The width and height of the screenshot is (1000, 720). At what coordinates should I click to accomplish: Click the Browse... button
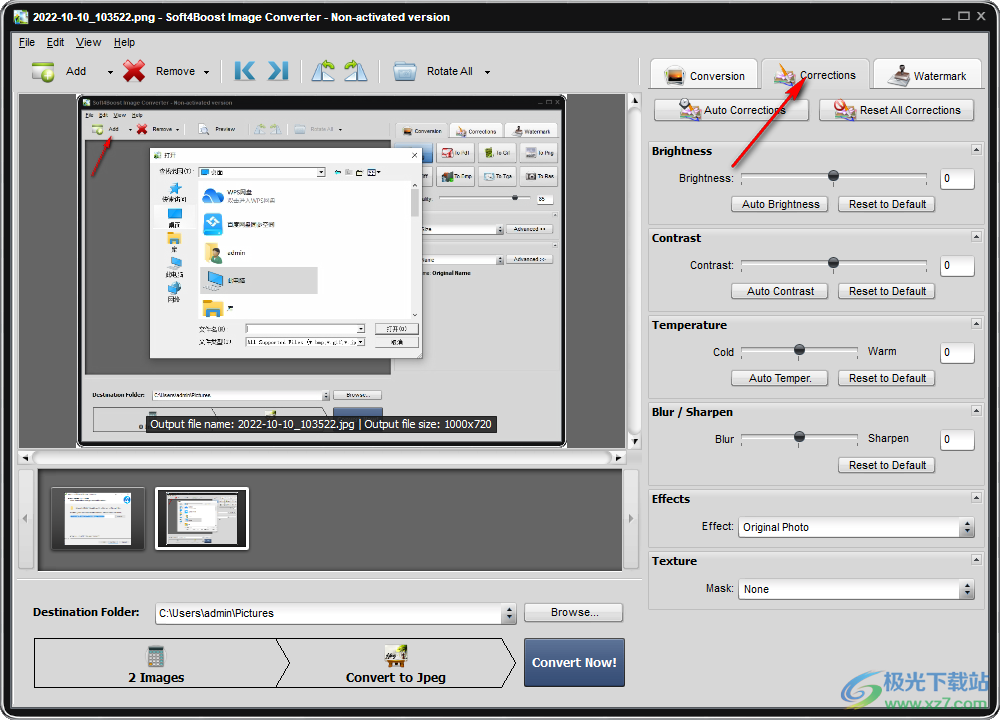point(573,612)
